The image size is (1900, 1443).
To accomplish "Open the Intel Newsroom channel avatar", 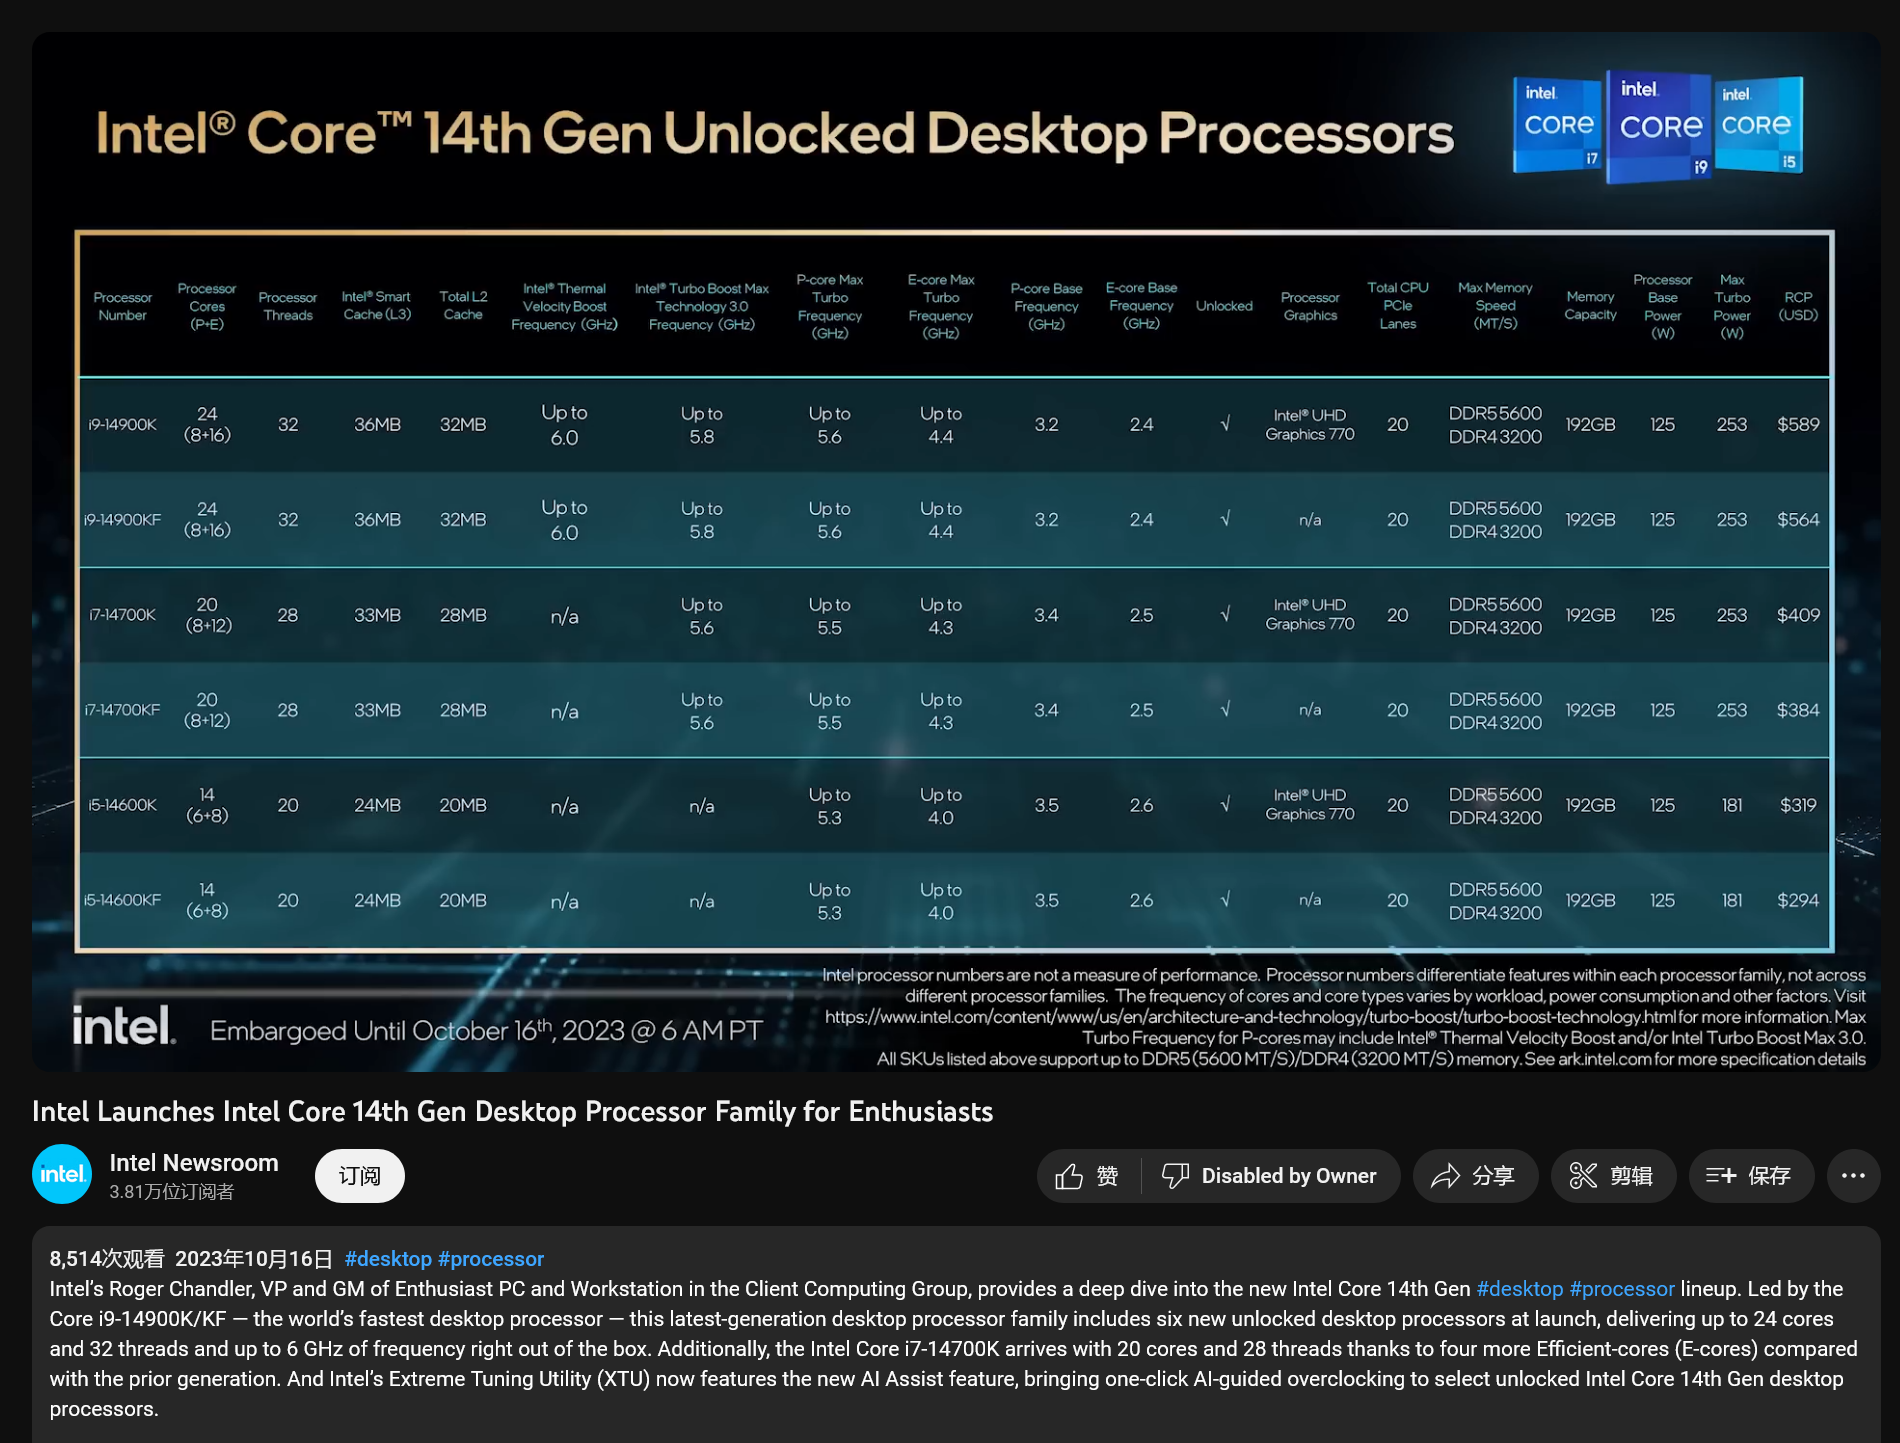I will tap(62, 1174).
